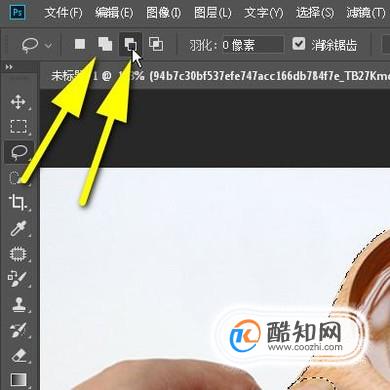Screen dimensions: 390x390
Task: Select the Lasso tool in toolbox
Action: pos(19,152)
